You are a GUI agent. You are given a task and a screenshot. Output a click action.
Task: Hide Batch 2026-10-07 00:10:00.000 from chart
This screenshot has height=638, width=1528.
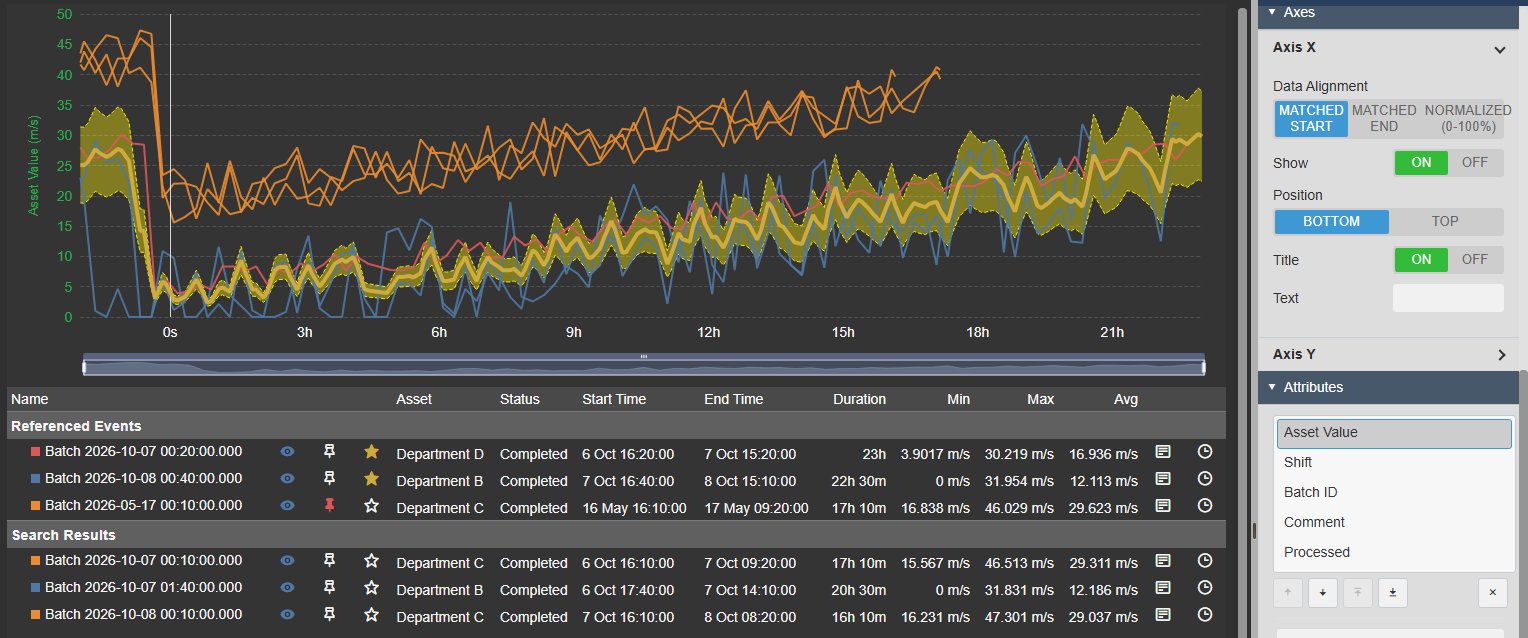(287, 562)
